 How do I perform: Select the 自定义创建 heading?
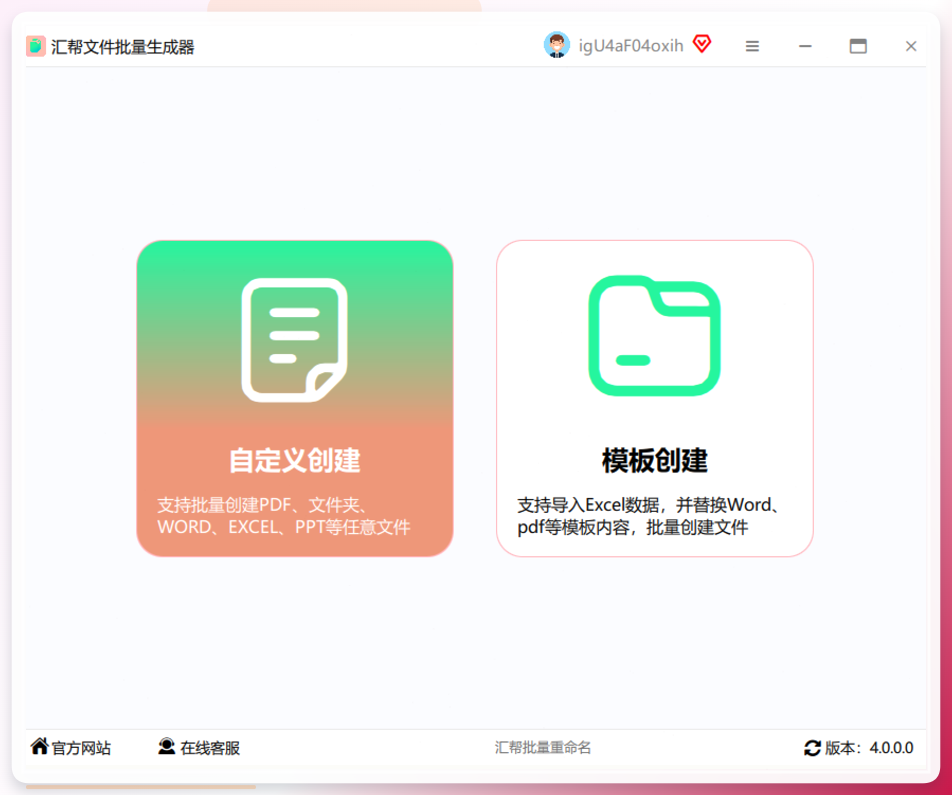[x=294, y=460]
